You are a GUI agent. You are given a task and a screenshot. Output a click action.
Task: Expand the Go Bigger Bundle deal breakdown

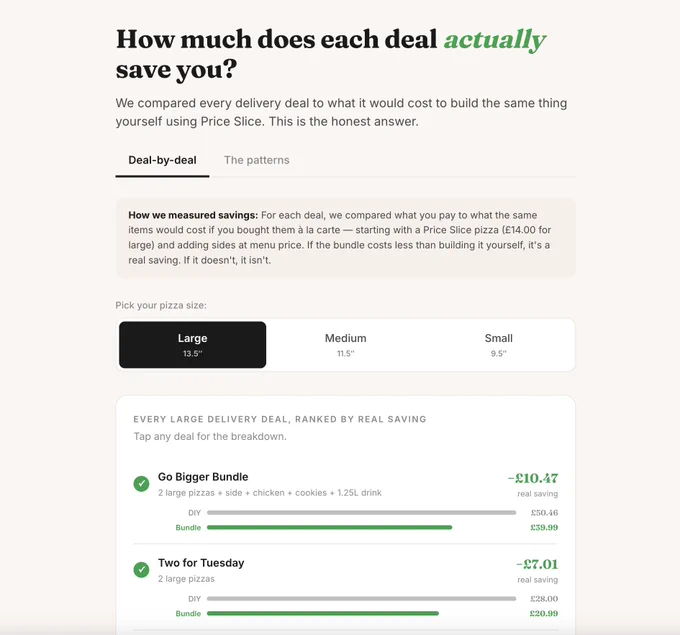pos(346,501)
